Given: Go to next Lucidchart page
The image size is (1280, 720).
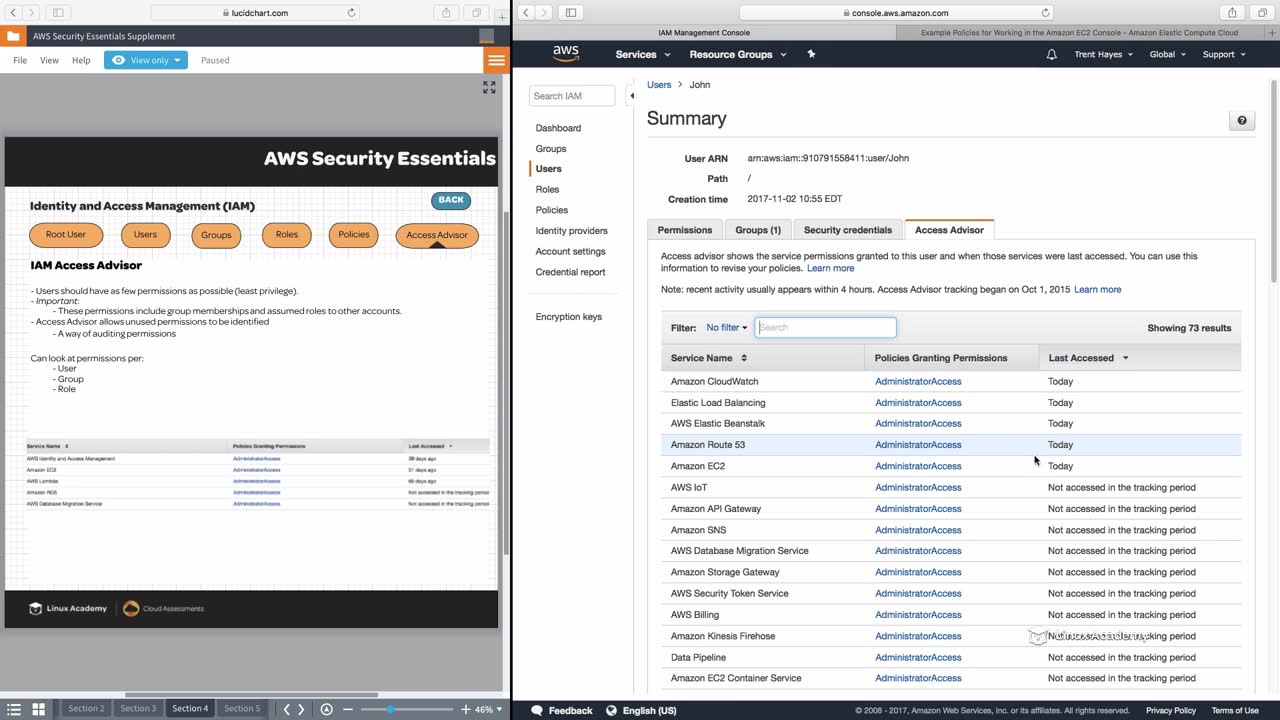Looking at the screenshot, I should tap(301, 709).
